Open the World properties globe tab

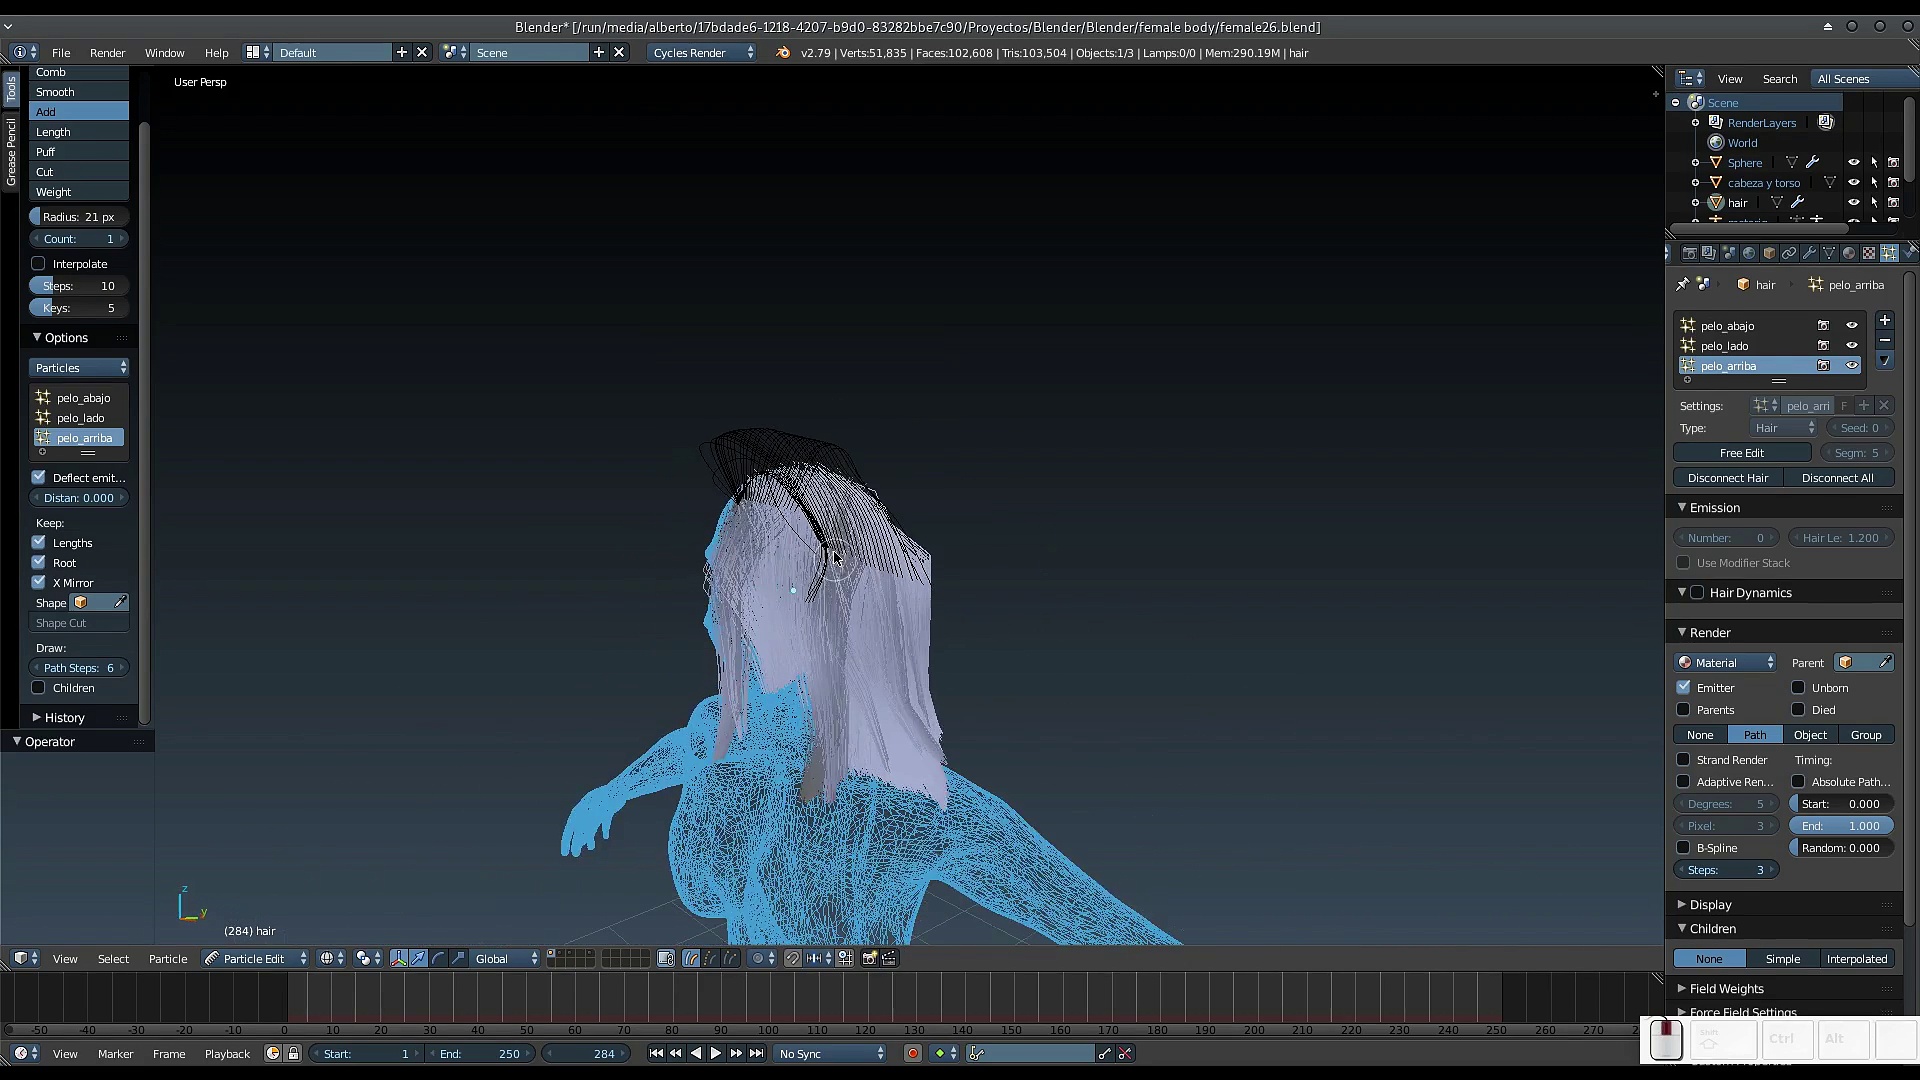1749,253
